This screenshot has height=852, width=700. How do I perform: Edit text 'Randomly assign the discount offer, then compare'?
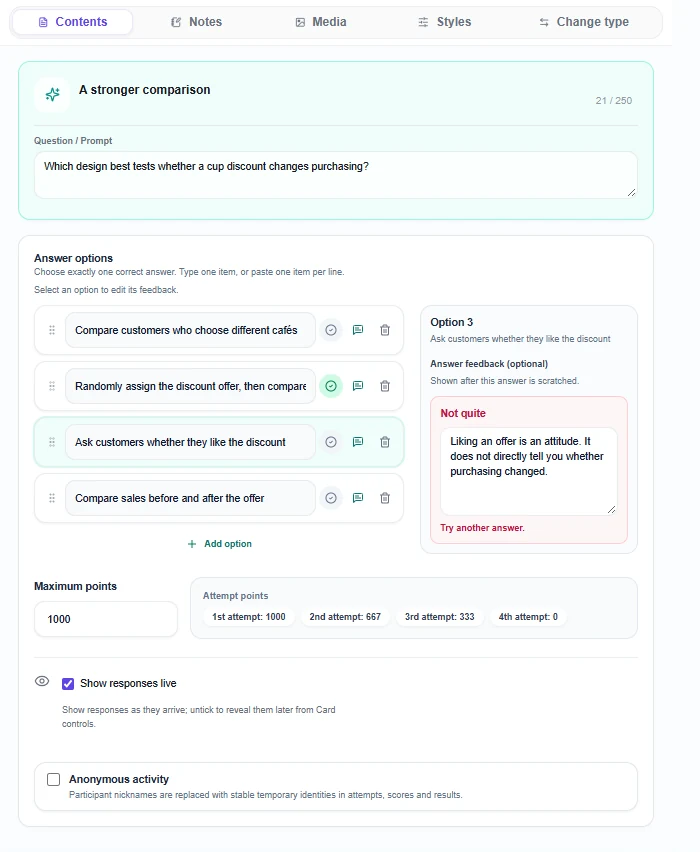(x=190, y=386)
